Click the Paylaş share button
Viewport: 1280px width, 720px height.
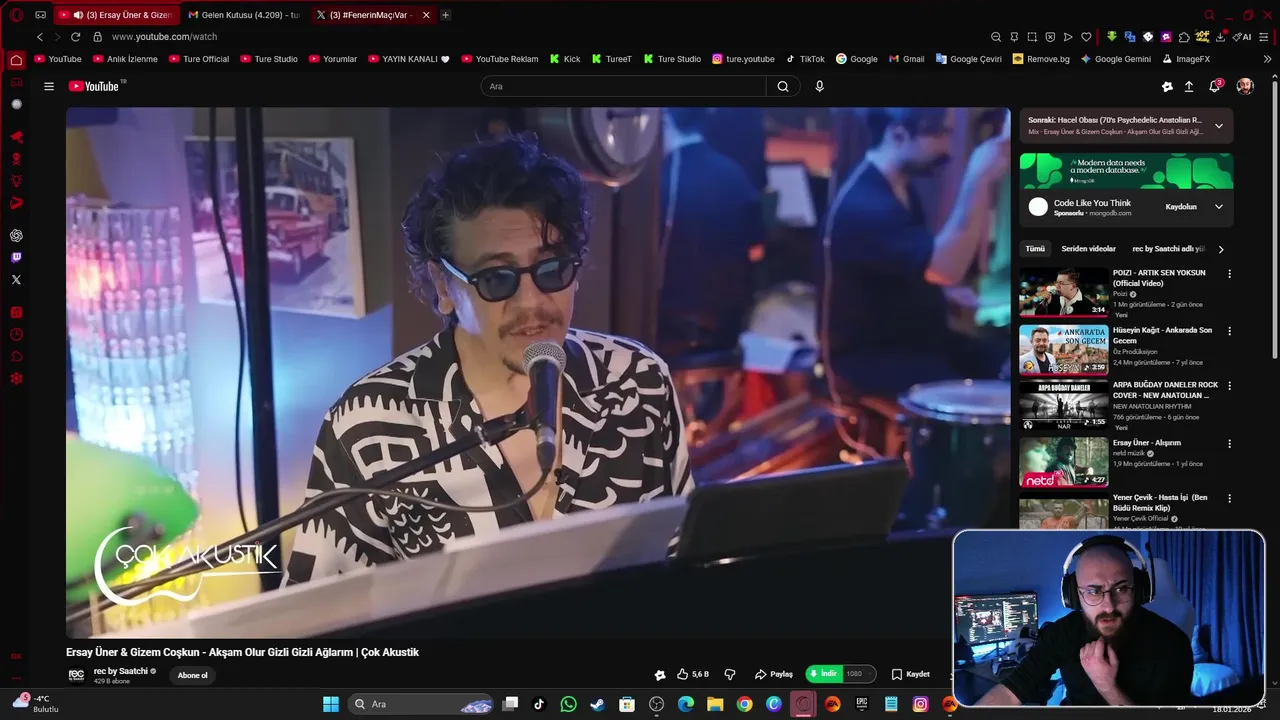774,674
